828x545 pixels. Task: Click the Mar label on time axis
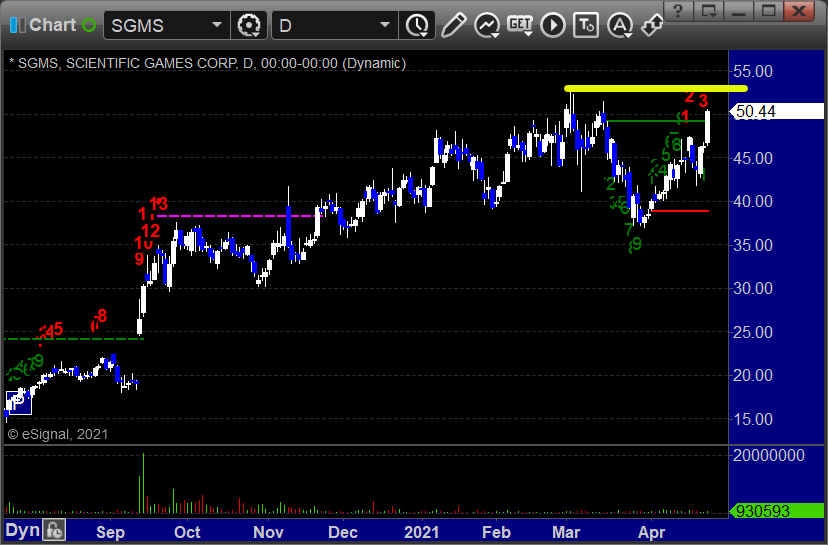(x=566, y=532)
